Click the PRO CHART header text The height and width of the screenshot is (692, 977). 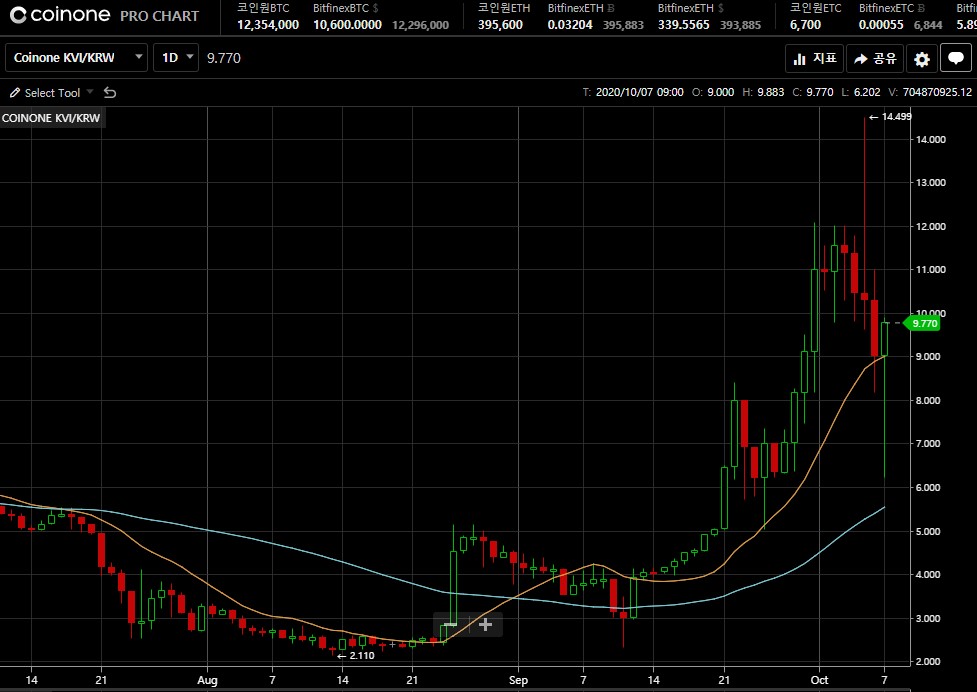(160, 16)
